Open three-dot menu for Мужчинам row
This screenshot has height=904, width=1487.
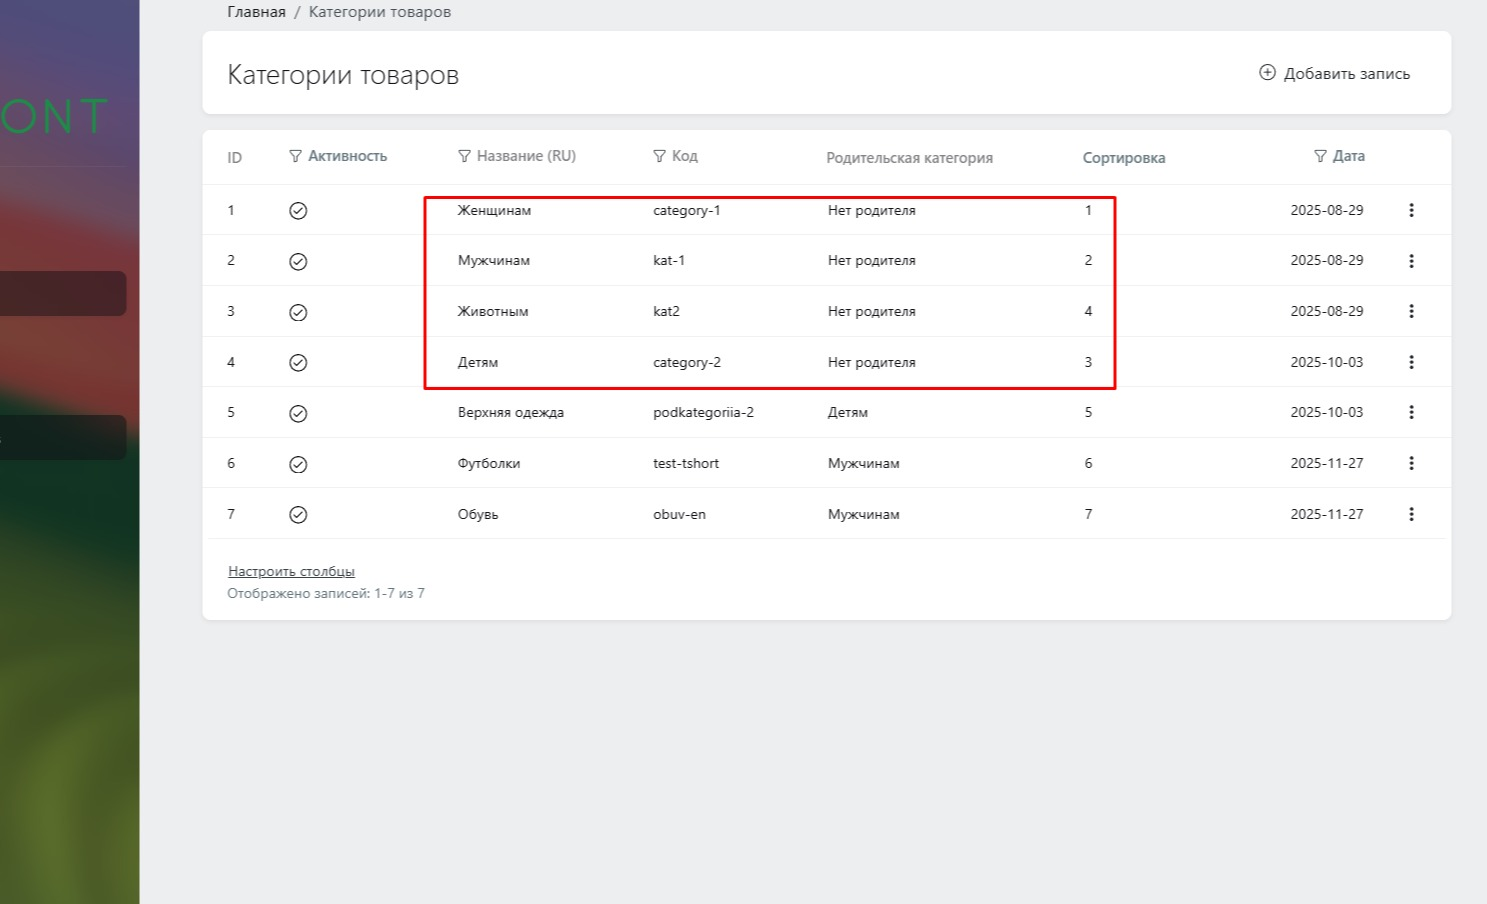tap(1411, 261)
